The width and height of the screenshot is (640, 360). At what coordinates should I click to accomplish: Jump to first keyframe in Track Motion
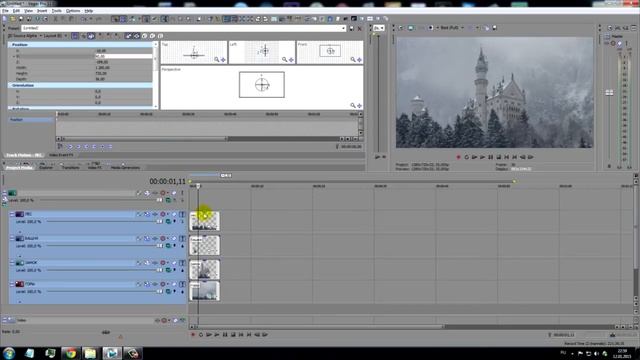point(70,146)
